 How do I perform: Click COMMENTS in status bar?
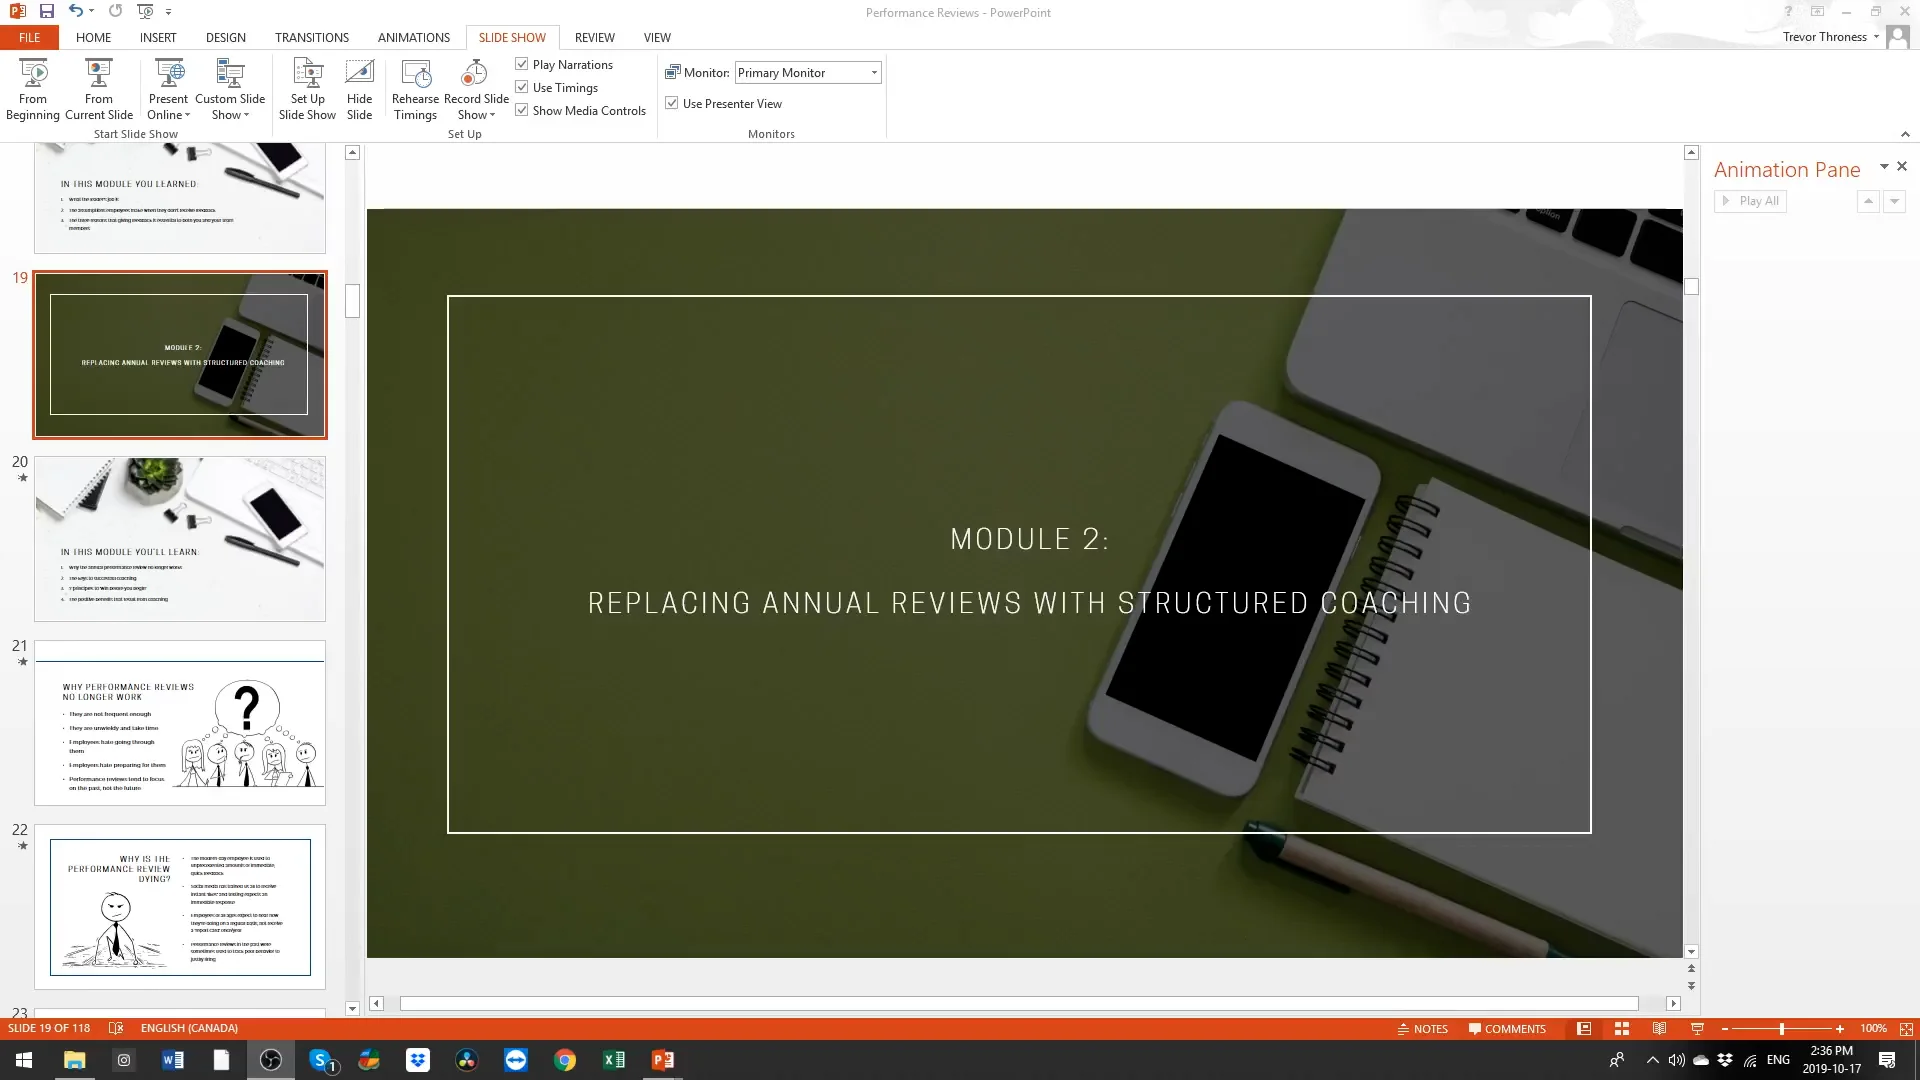tap(1507, 1029)
